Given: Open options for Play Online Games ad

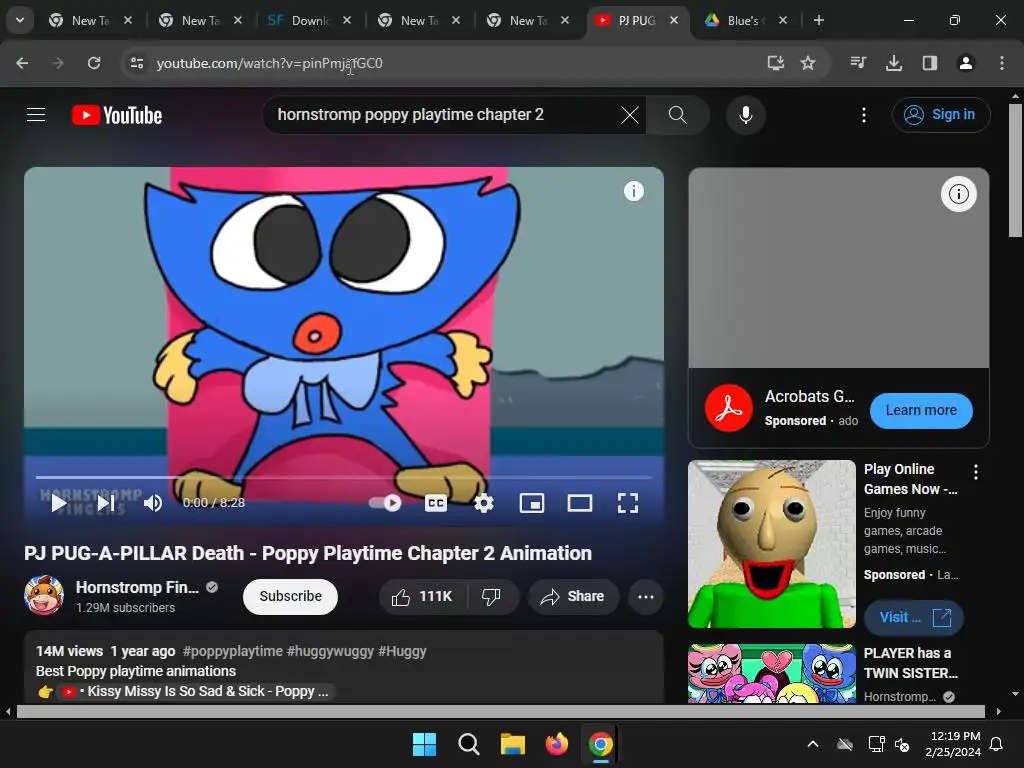Looking at the screenshot, I should coord(976,472).
